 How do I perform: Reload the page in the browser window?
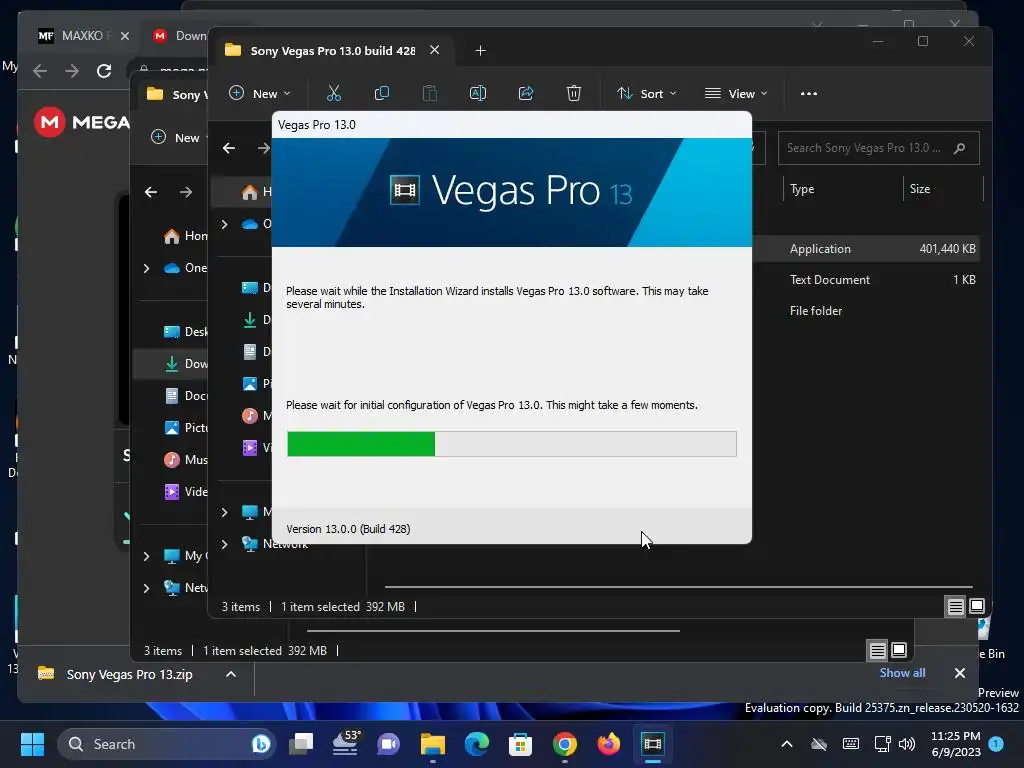pos(104,71)
